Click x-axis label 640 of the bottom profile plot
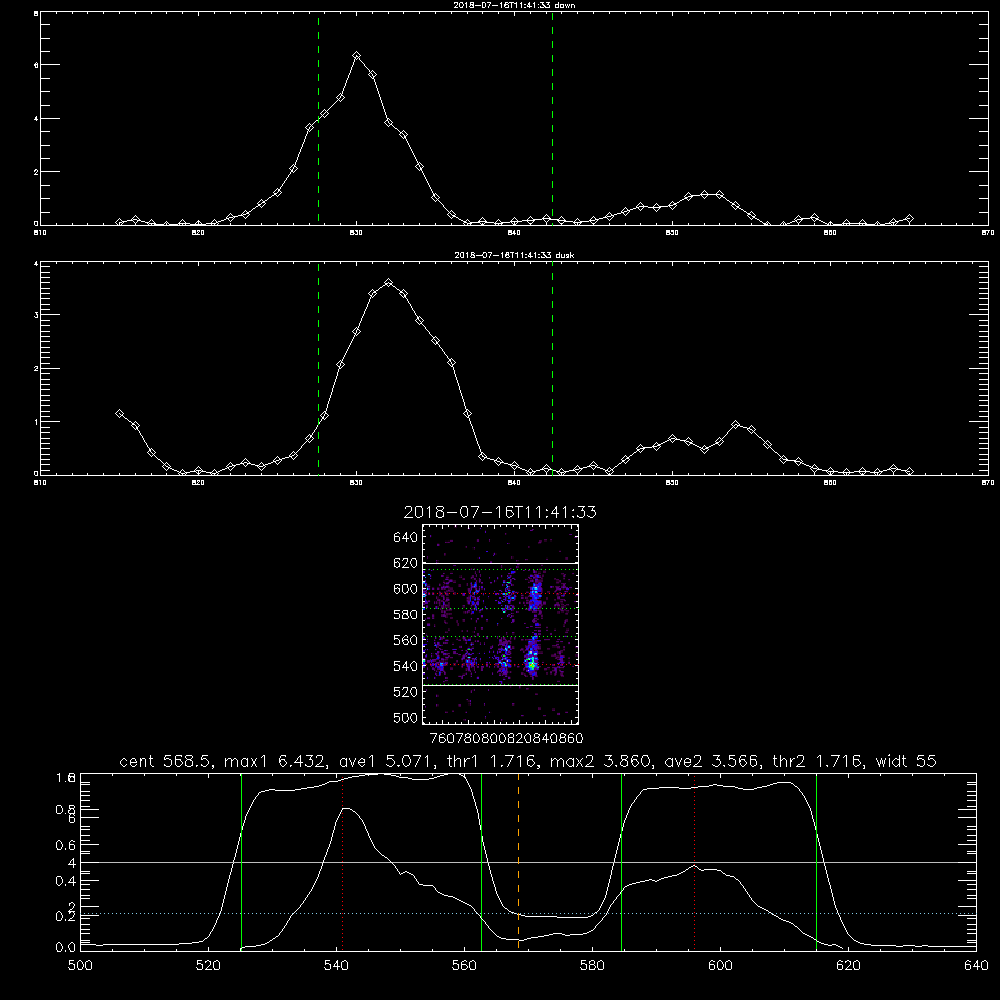 (976, 966)
